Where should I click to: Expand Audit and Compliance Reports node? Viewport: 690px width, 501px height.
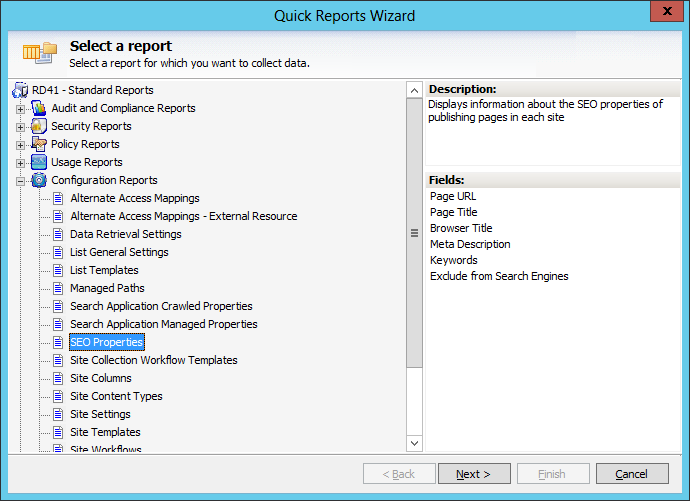(x=20, y=109)
